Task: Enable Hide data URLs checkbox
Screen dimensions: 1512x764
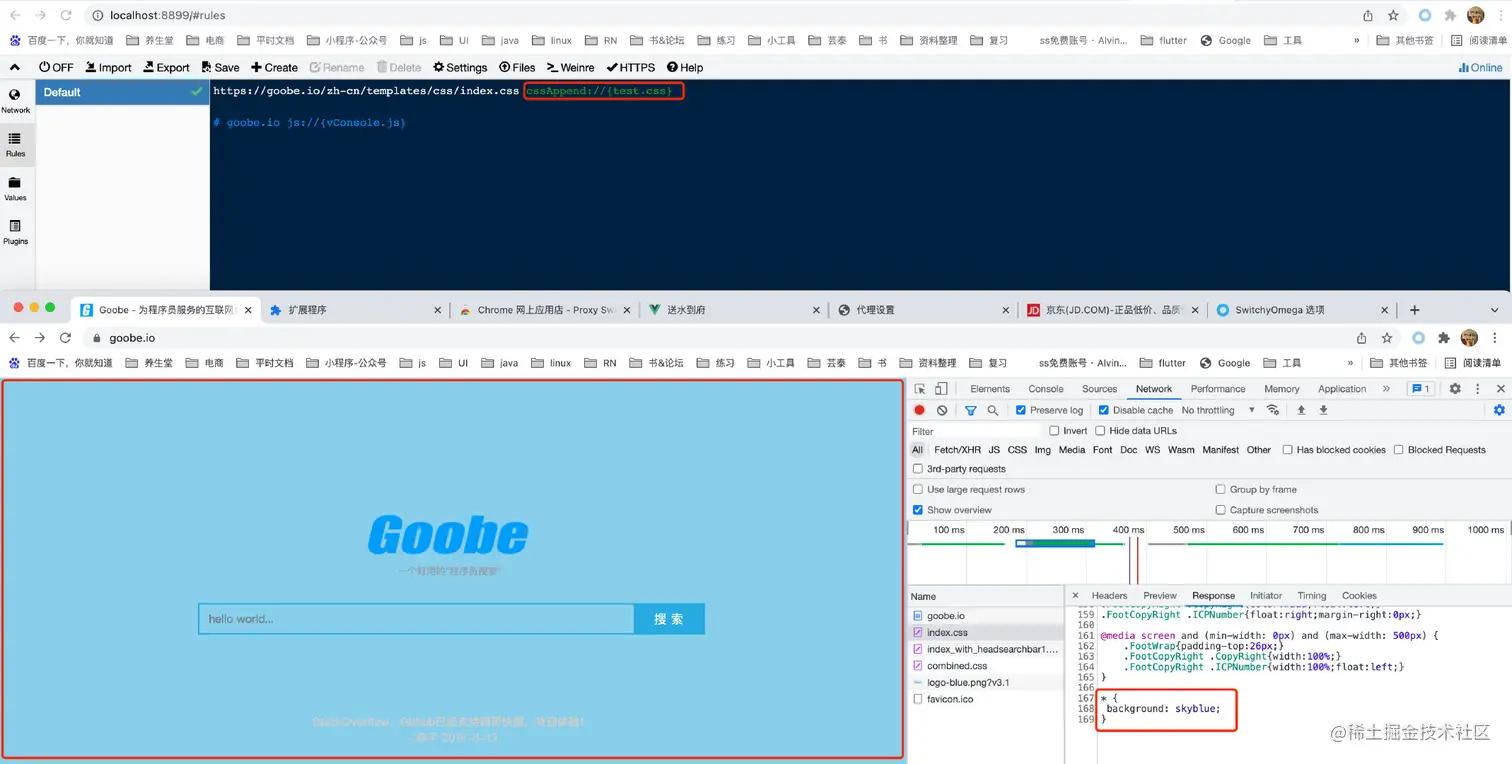Action: [1100, 431]
